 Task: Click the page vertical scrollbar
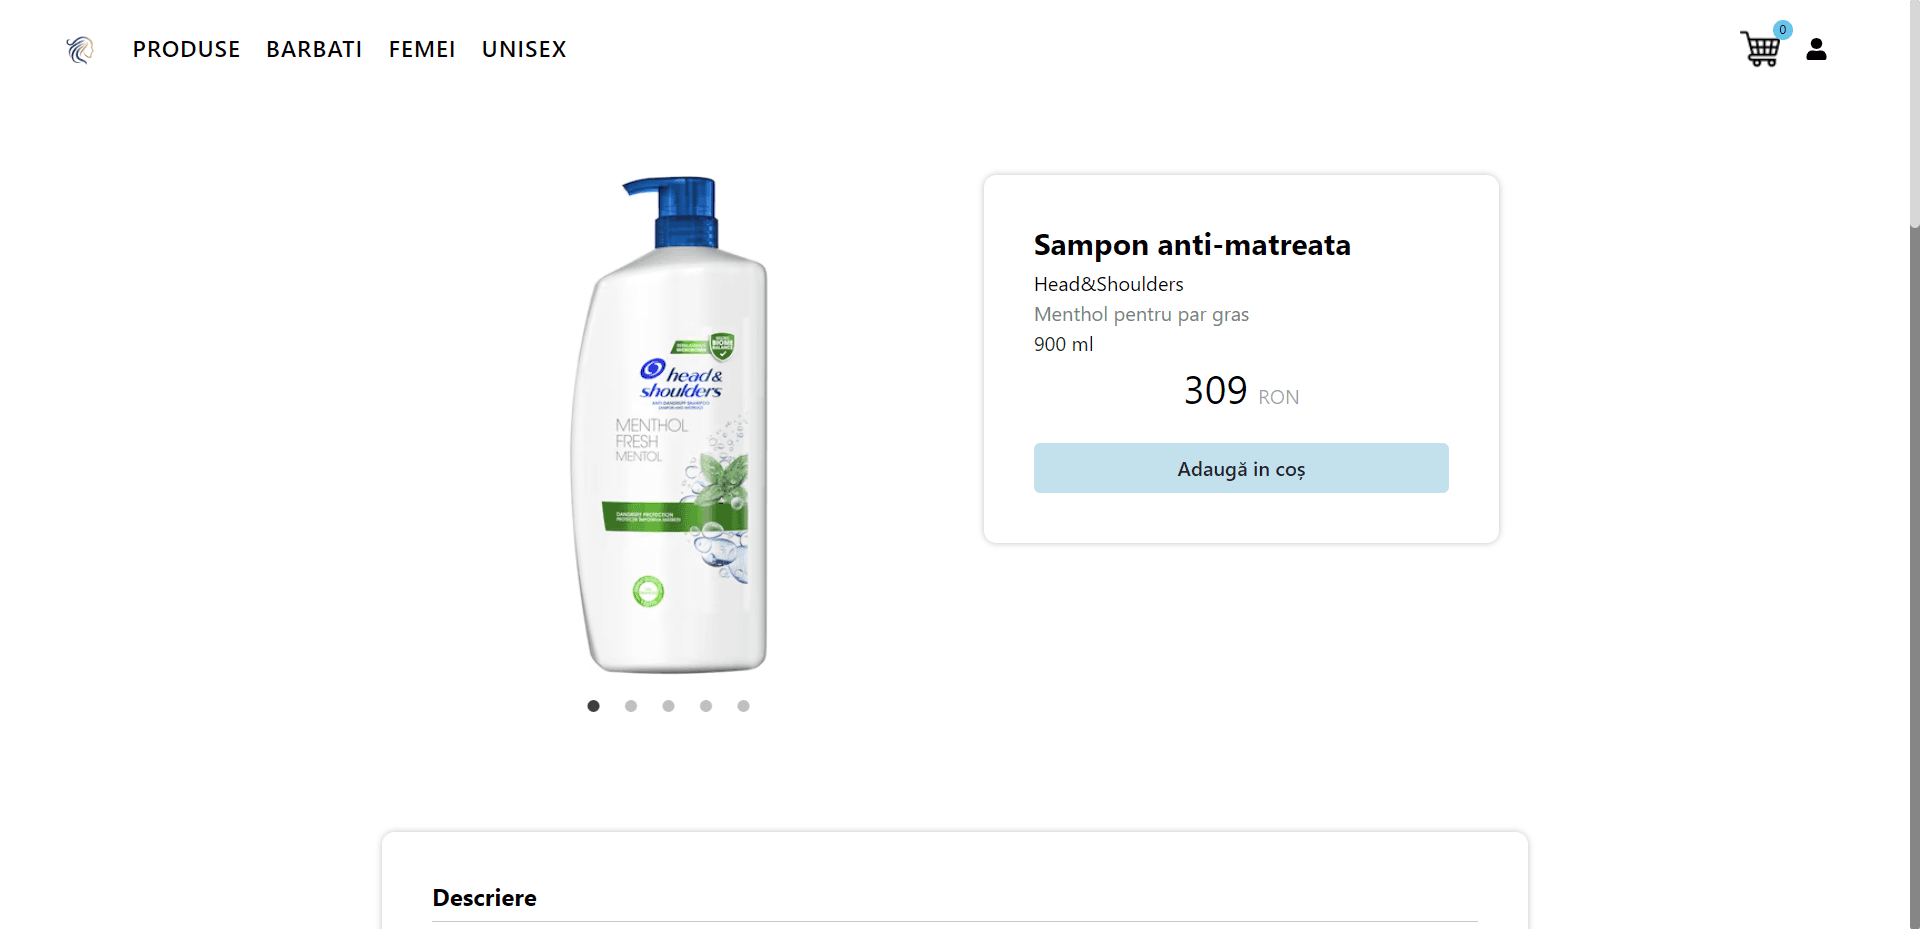click(1914, 500)
